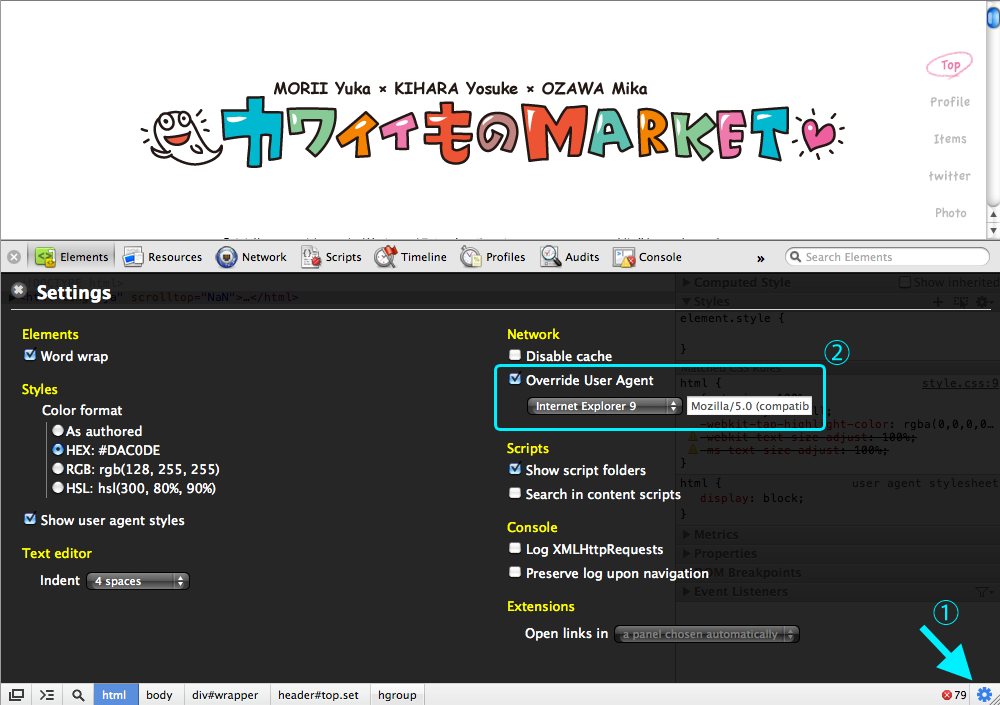Switch to the Scripts panel
The width and height of the screenshot is (1000, 705).
pos(331,256)
